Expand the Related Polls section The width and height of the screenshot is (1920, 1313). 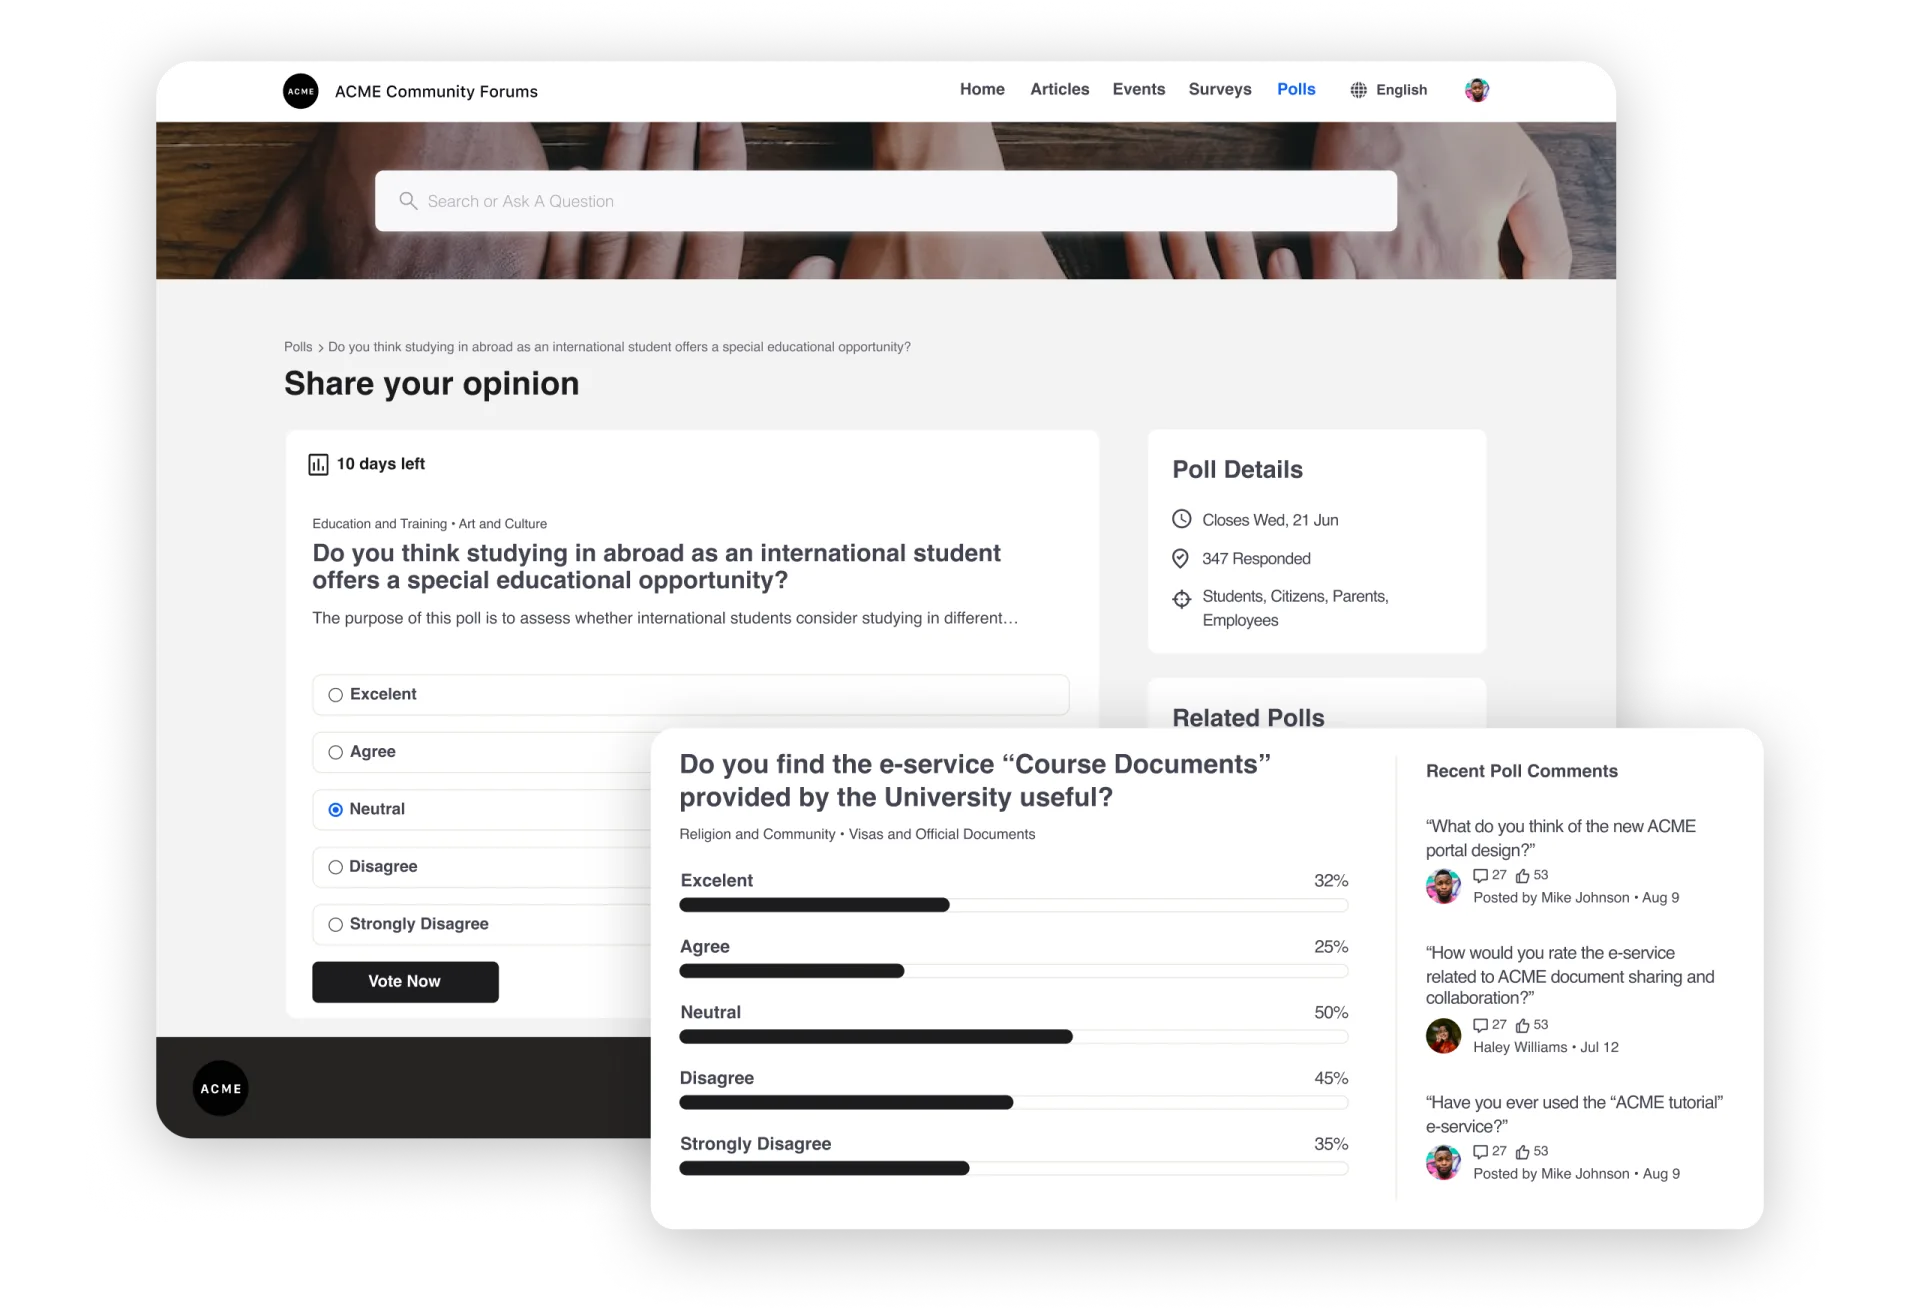1249,716
